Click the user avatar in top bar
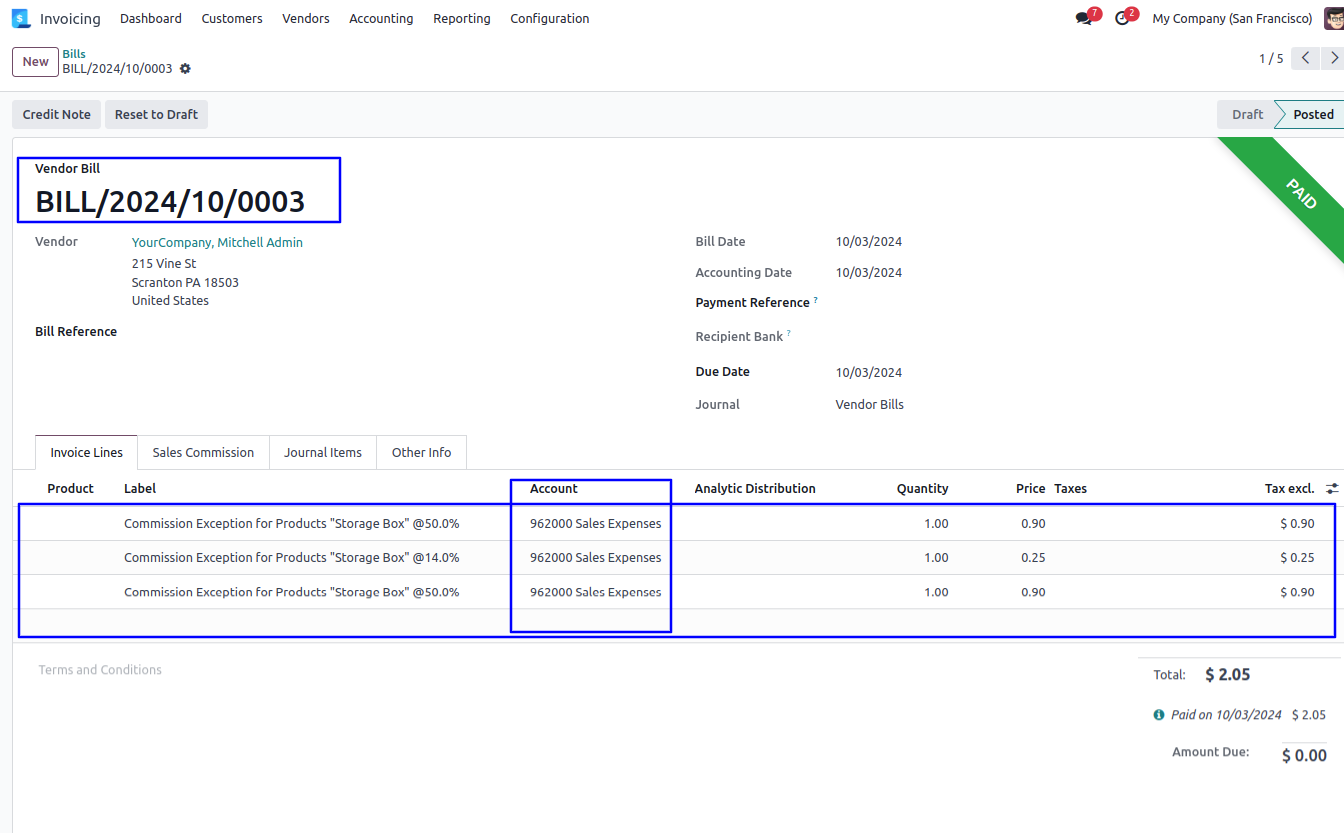Image resolution: width=1344 pixels, height=833 pixels. pos(1333,19)
